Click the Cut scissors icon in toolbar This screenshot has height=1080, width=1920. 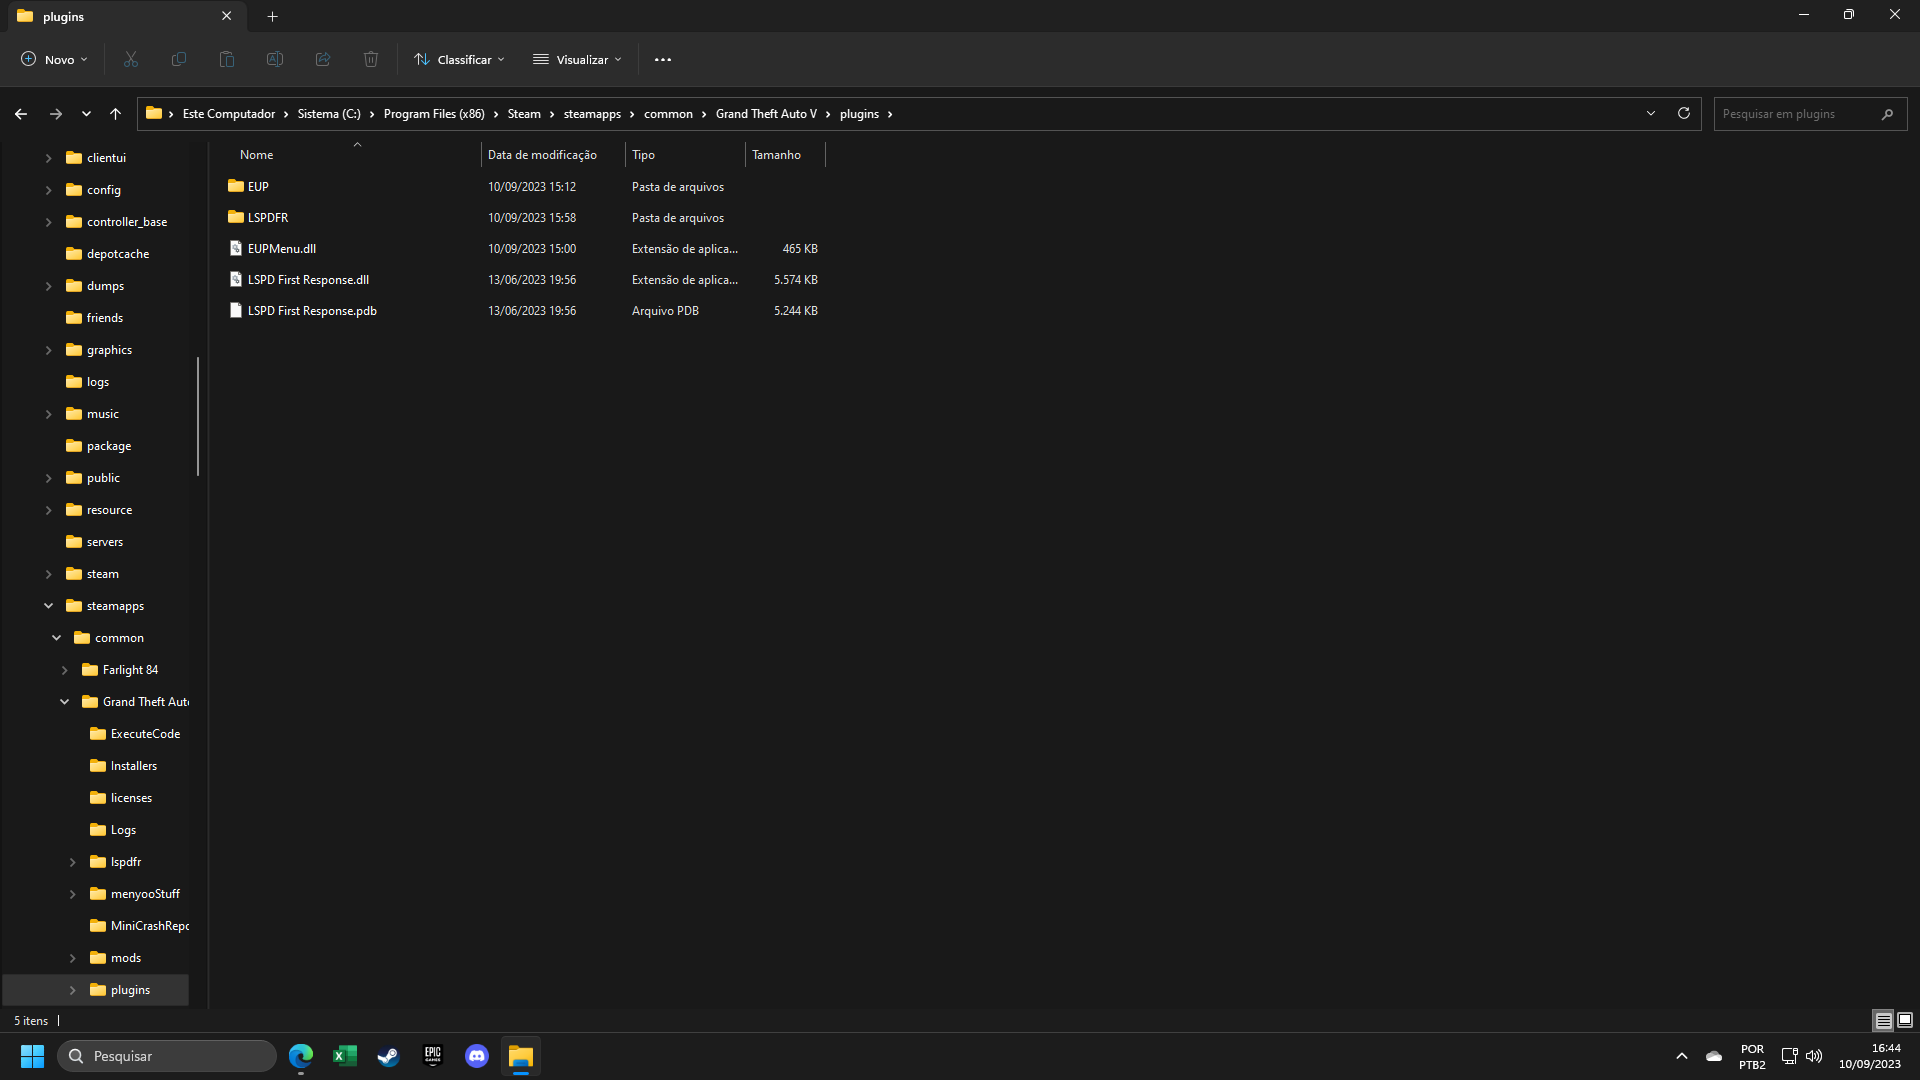pos(131,59)
